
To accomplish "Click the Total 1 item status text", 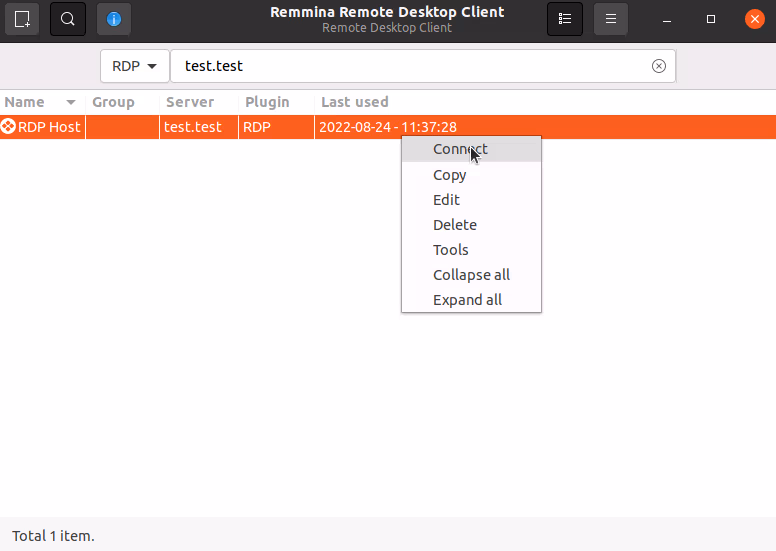I will (53, 536).
